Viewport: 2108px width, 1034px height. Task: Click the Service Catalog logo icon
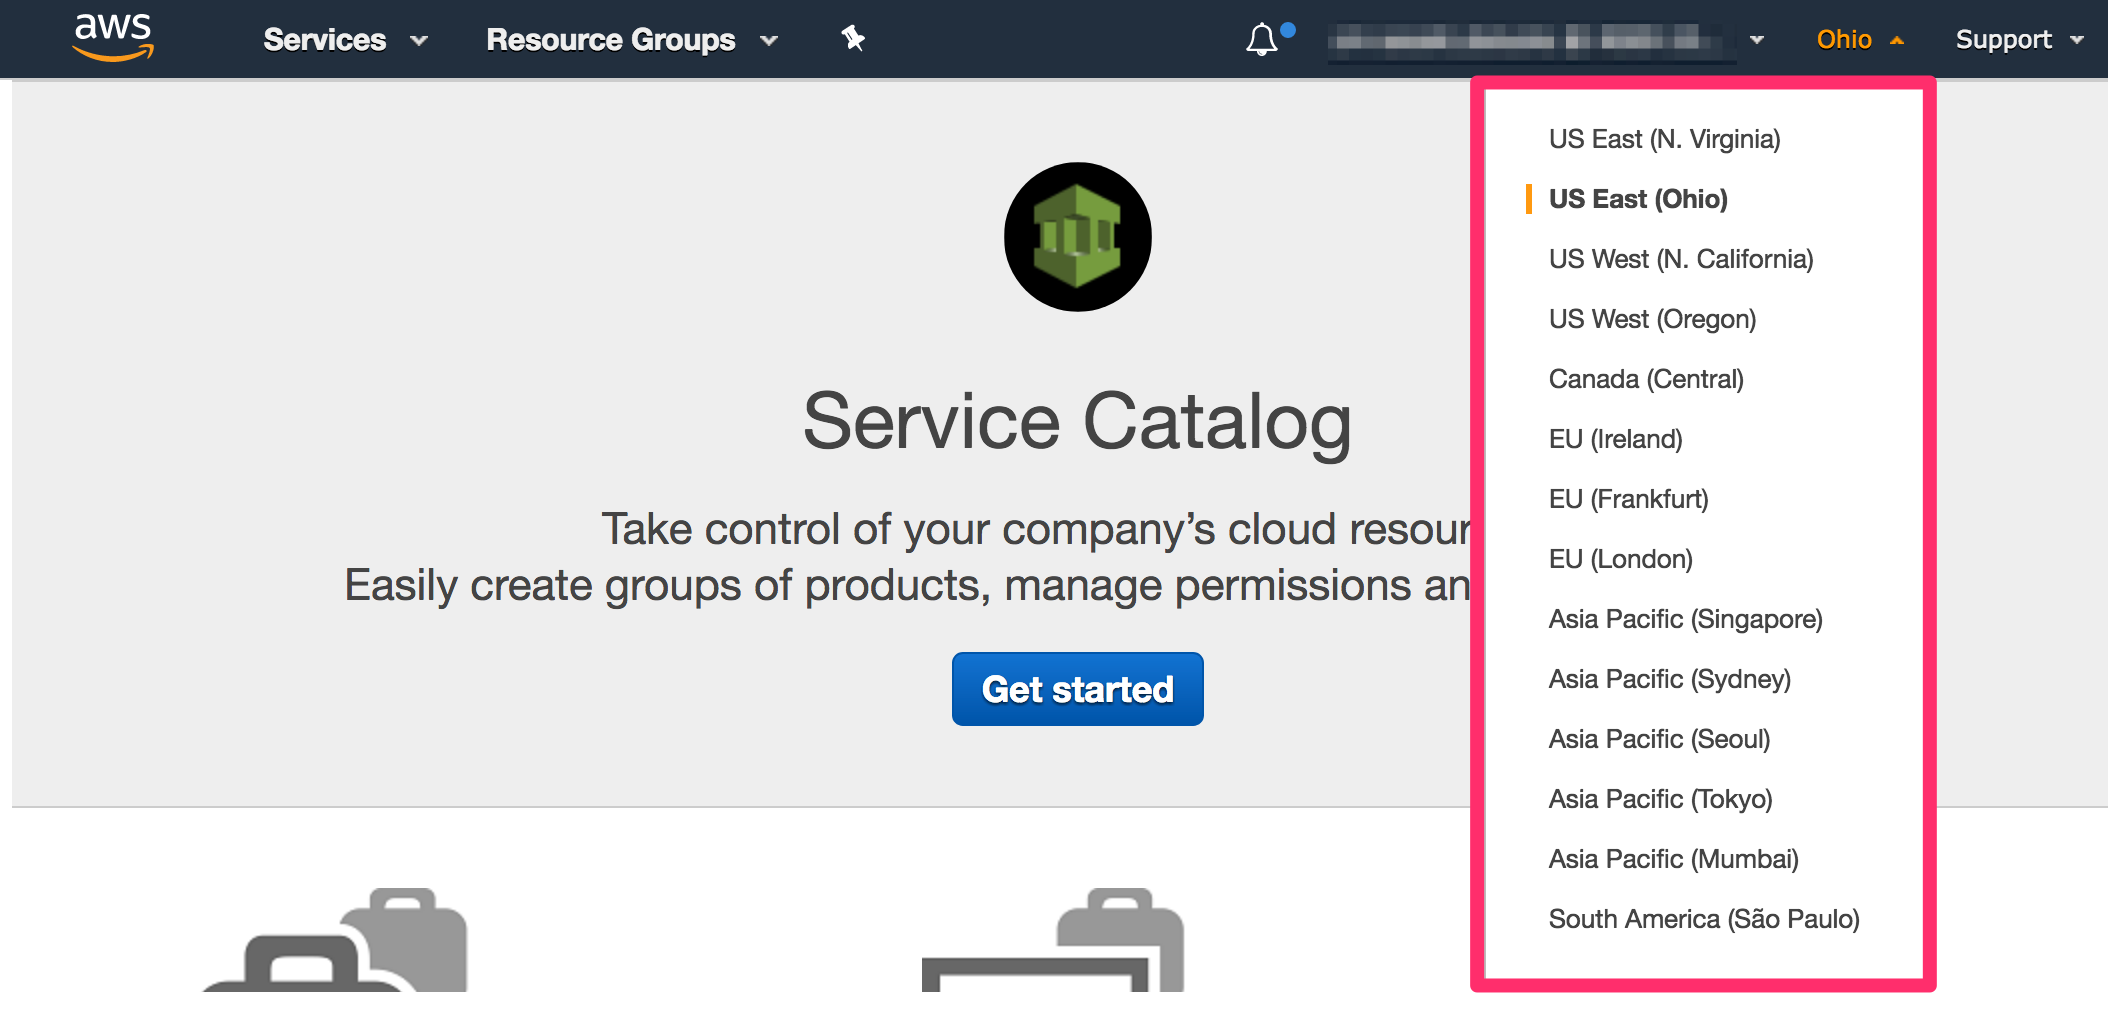1077,235
